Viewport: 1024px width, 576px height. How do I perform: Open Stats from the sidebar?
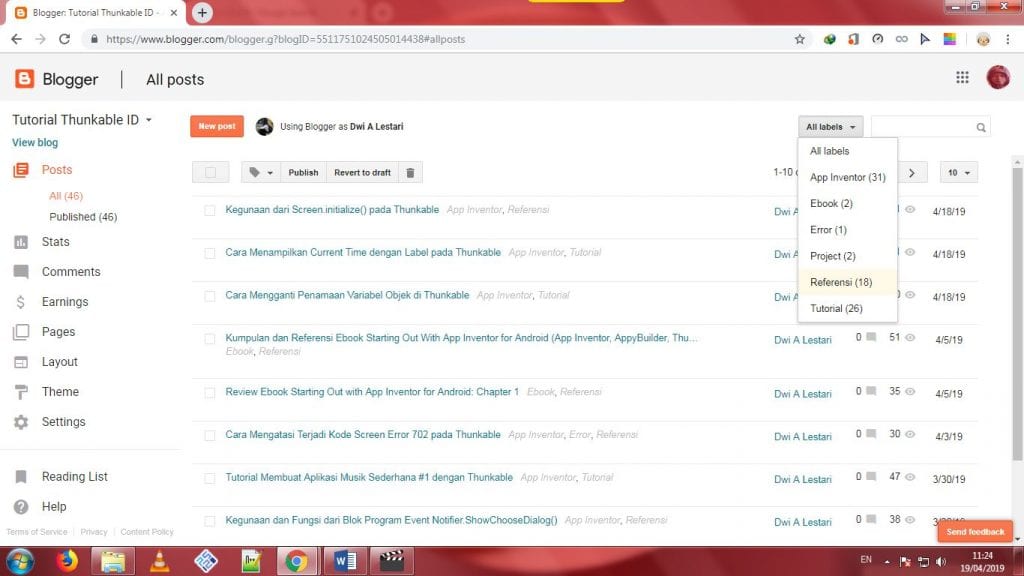(x=55, y=242)
